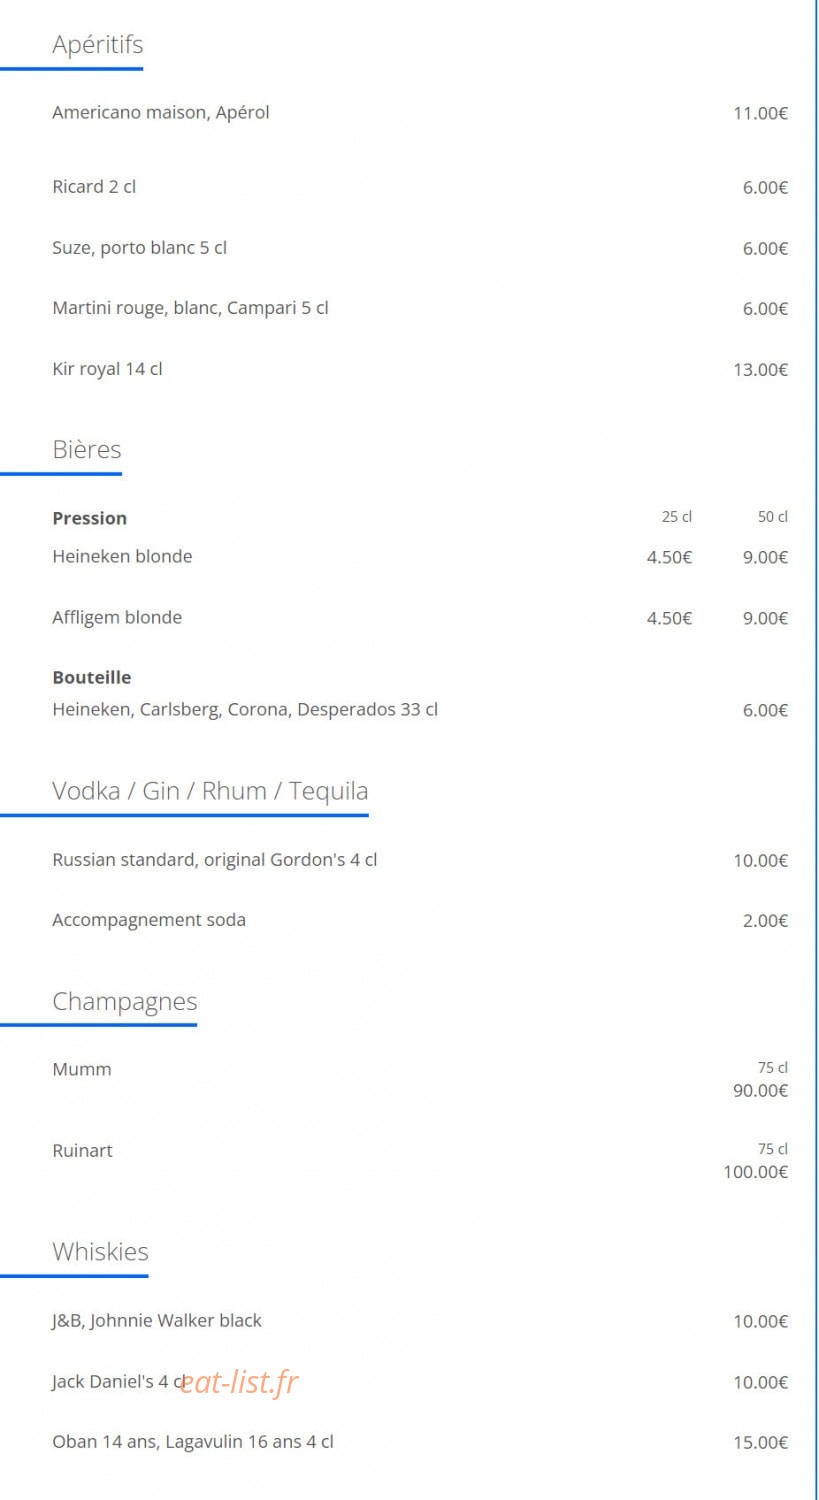
Task: Select the Americano maison, Apérol item
Action: [161, 112]
